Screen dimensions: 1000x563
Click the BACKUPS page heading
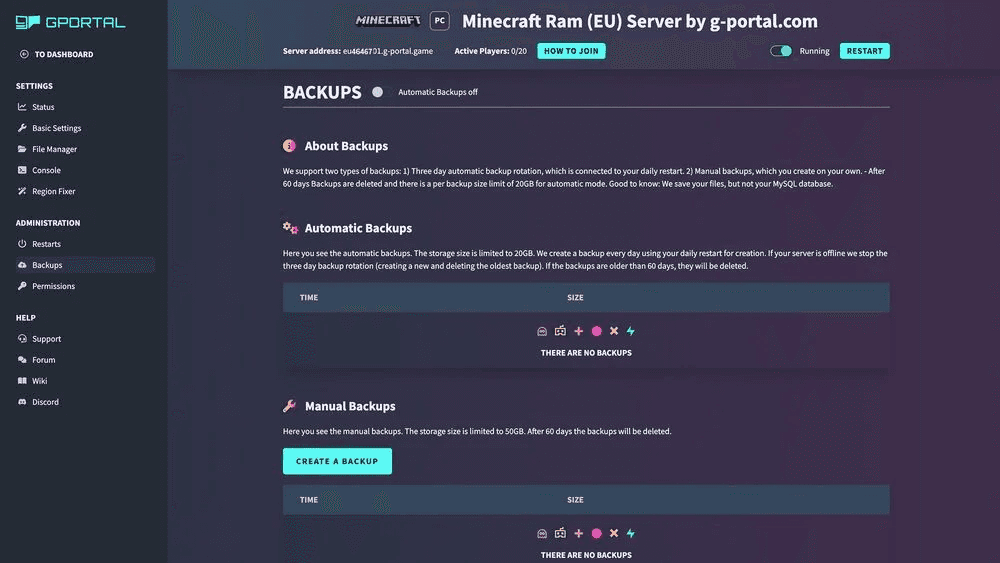(322, 92)
